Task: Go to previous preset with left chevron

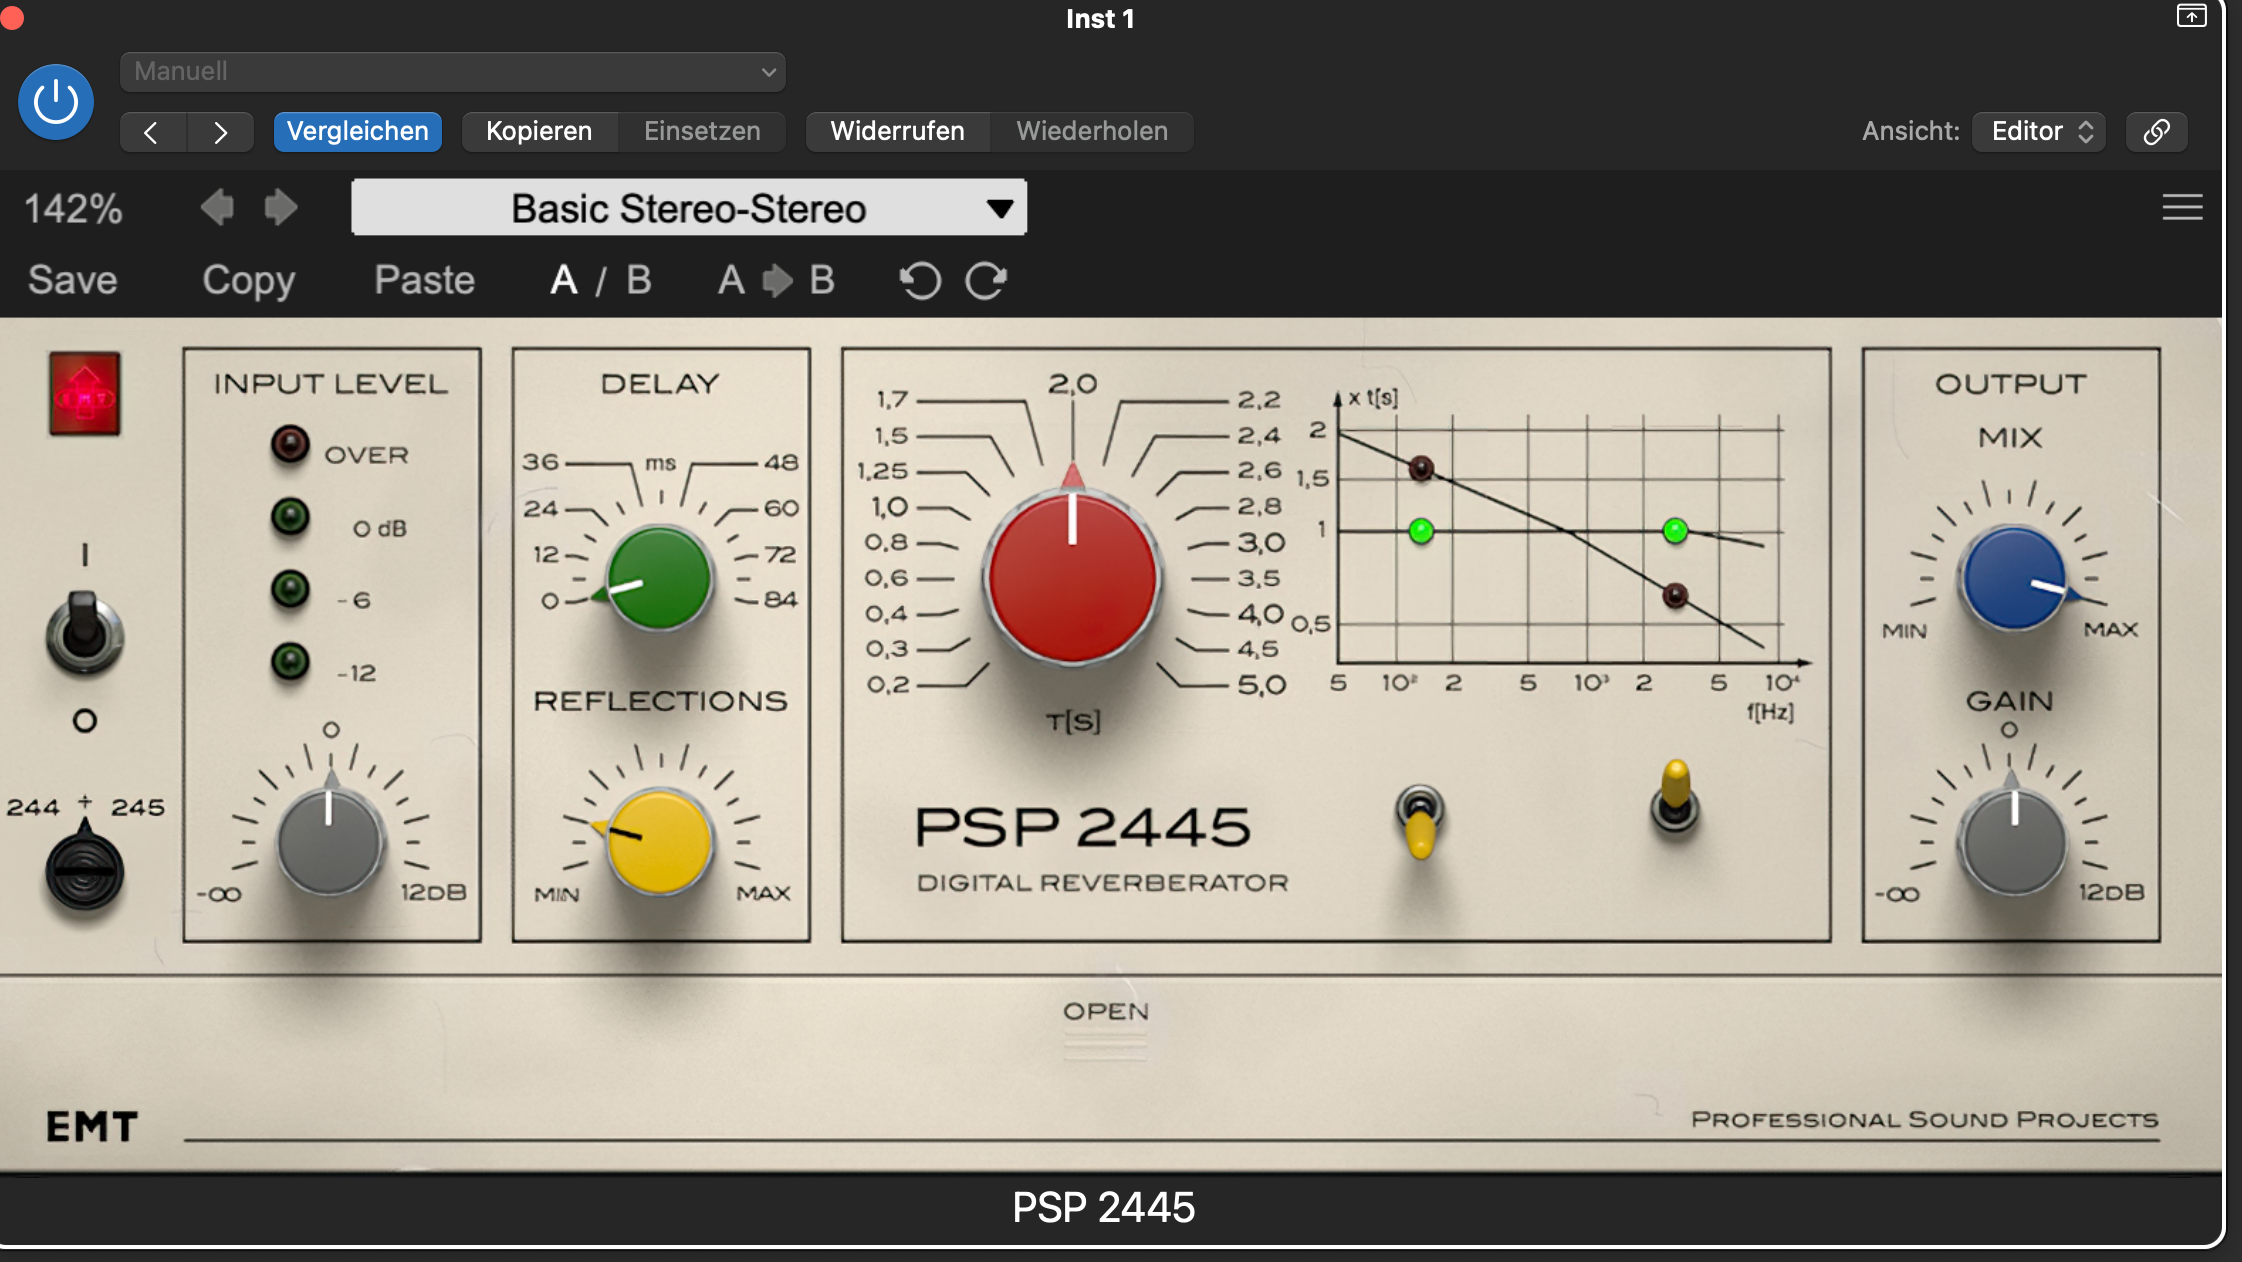Action: (152, 132)
